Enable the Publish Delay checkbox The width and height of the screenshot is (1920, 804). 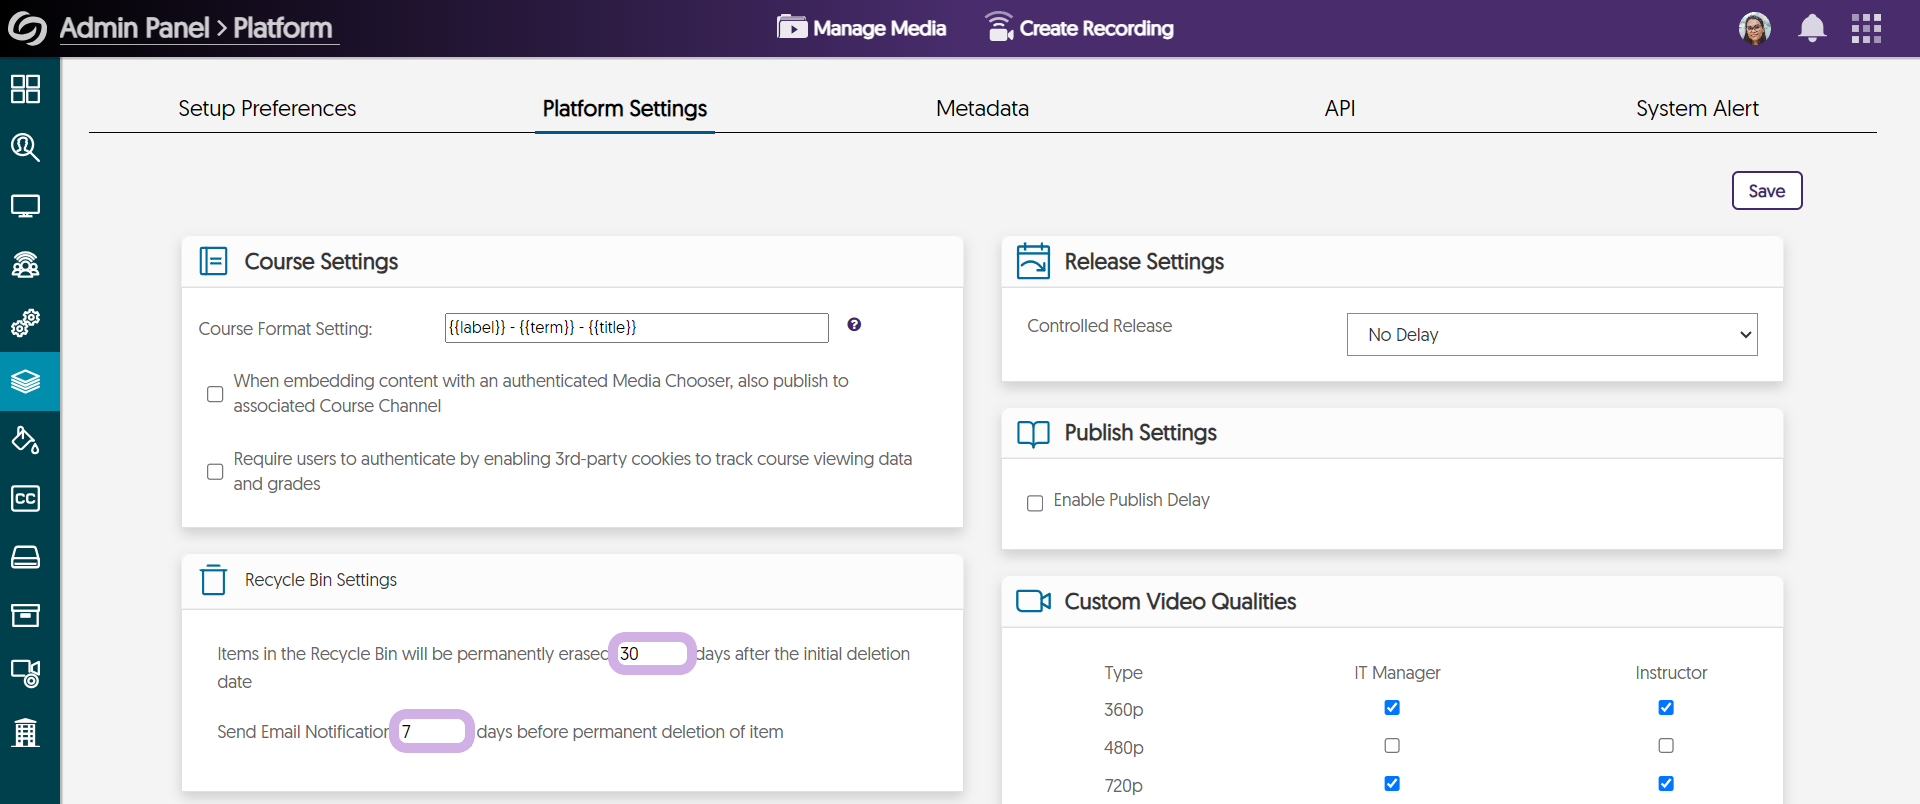click(x=1035, y=503)
